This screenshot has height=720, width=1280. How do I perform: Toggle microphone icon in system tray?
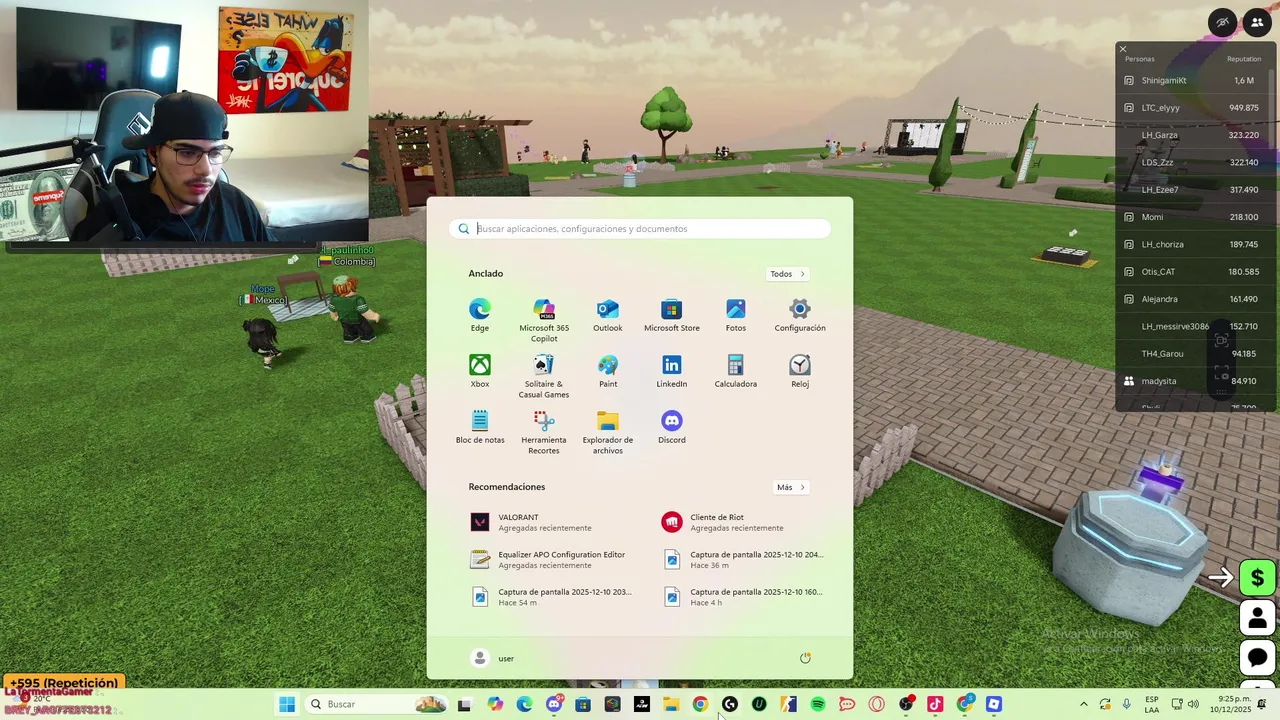(1127, 704)
